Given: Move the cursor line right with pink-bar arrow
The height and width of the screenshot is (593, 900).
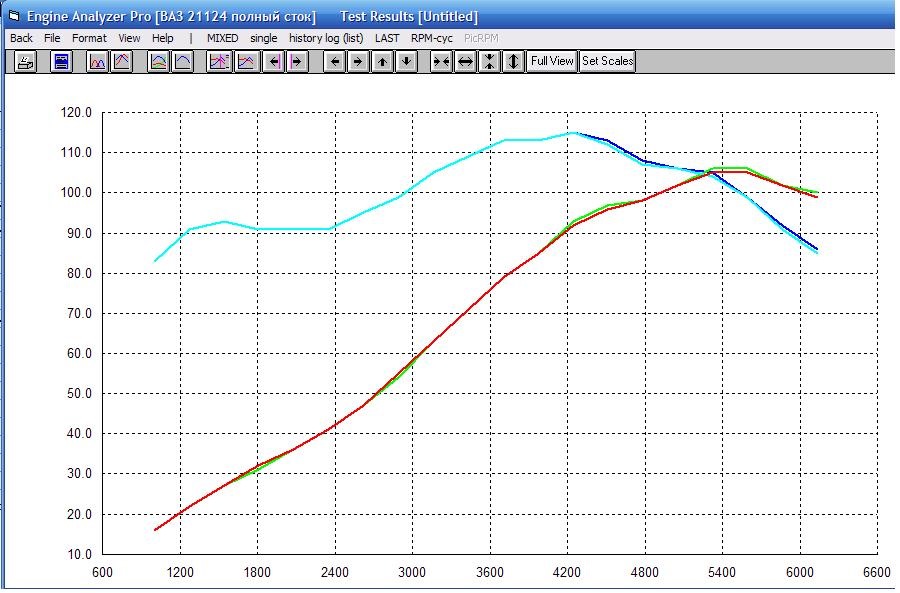Looking at the screenshot, I should pos(297,61).
